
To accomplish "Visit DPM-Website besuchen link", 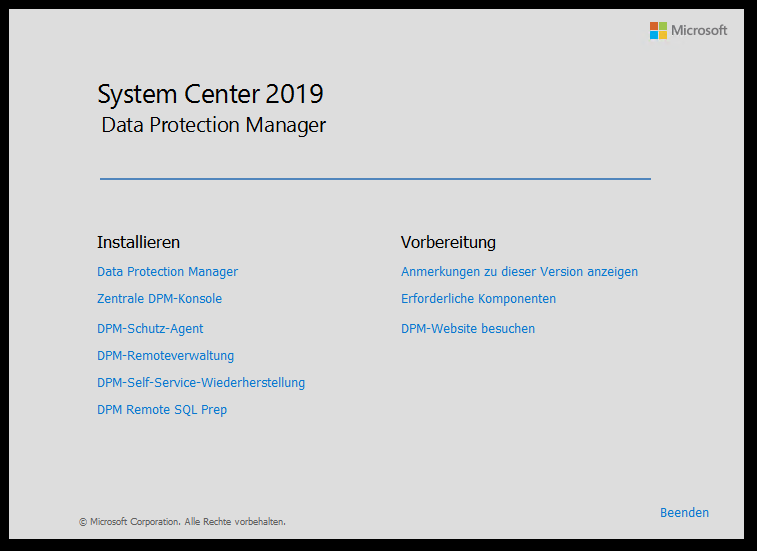I will pos(467,329).
